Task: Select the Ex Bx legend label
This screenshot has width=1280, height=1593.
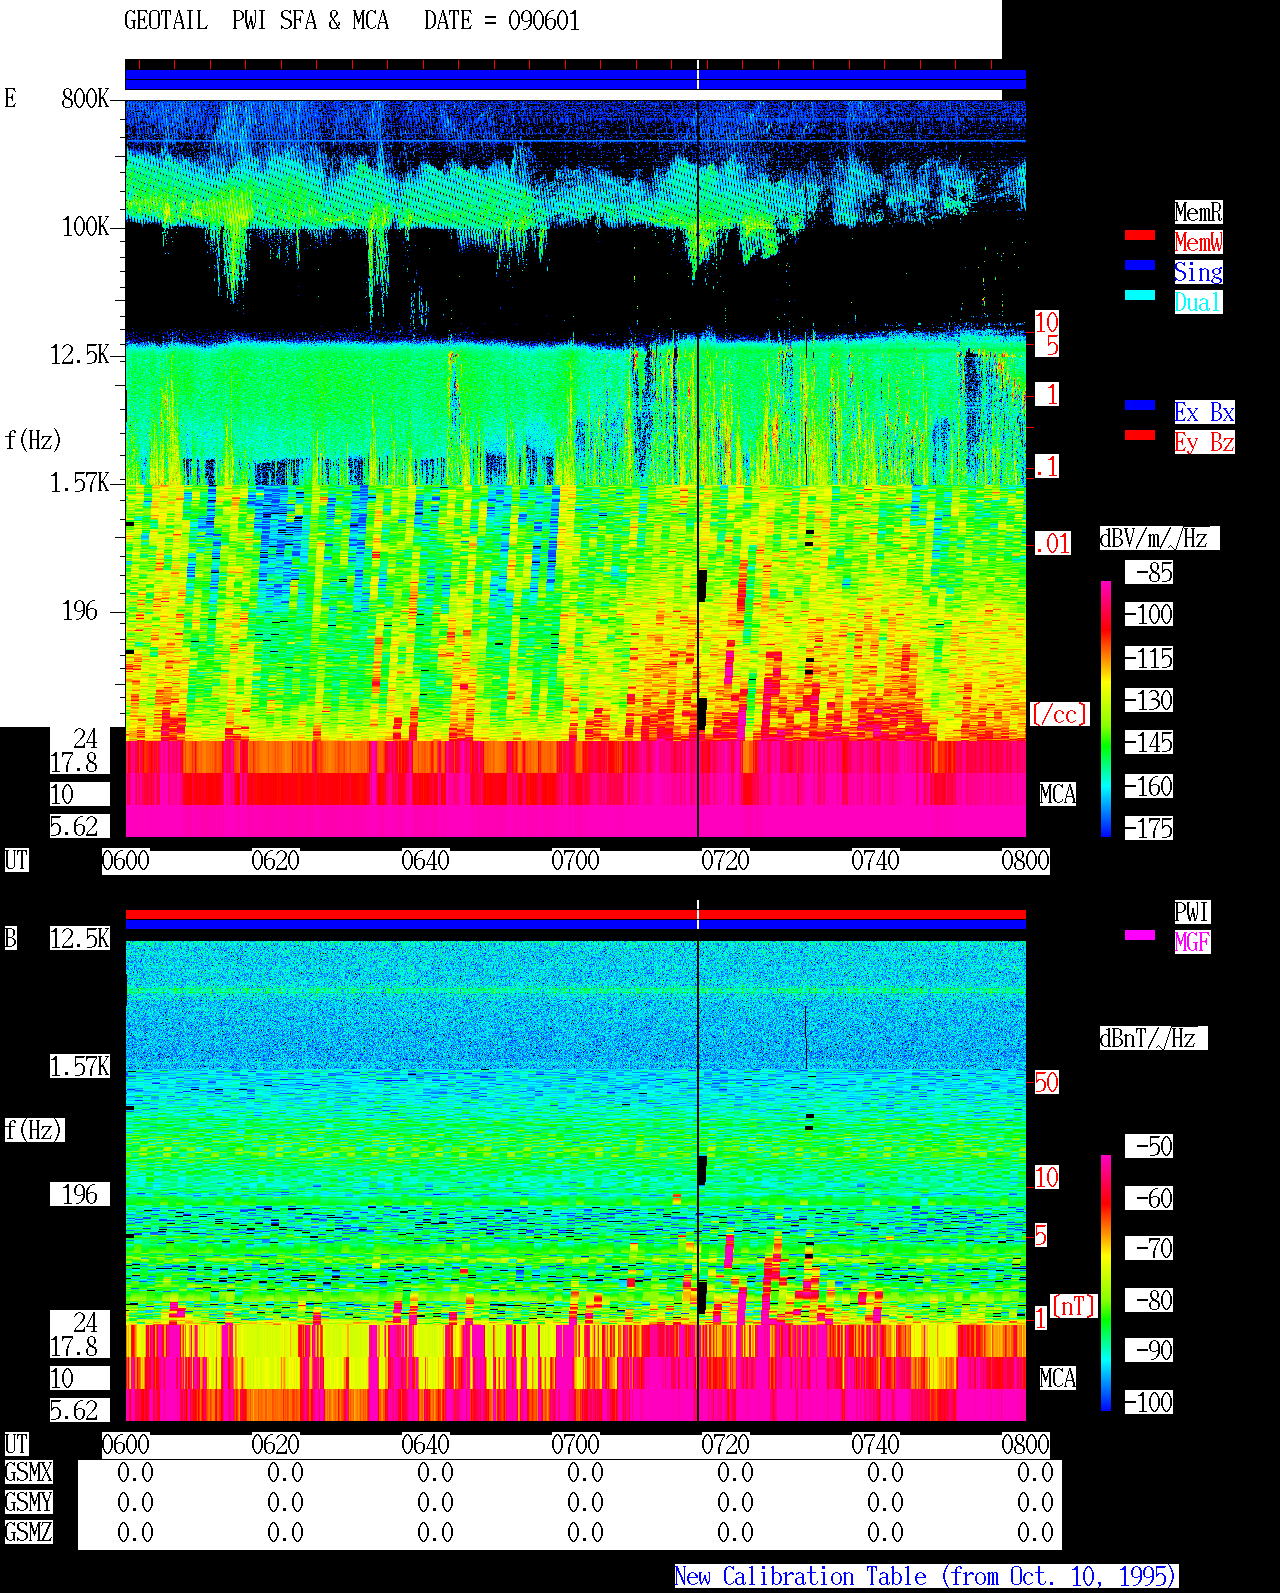Action: coord(1204,412)
